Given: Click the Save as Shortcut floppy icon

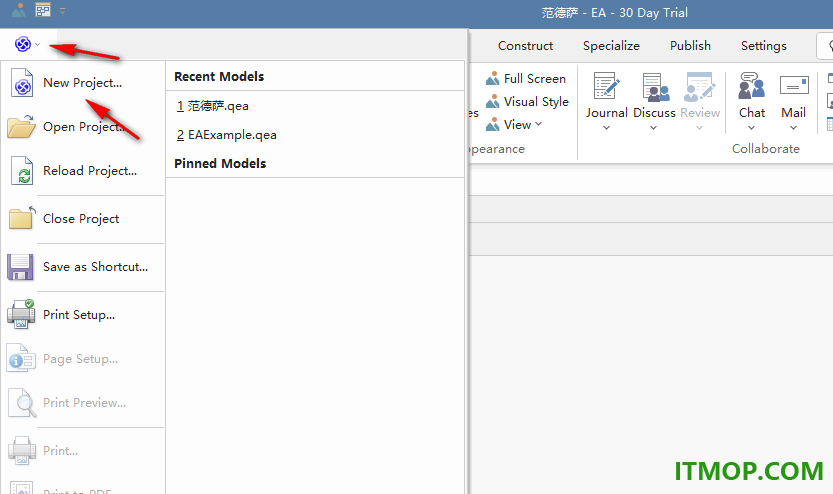Looking at the screenshot, I should (x=20, y=267).
